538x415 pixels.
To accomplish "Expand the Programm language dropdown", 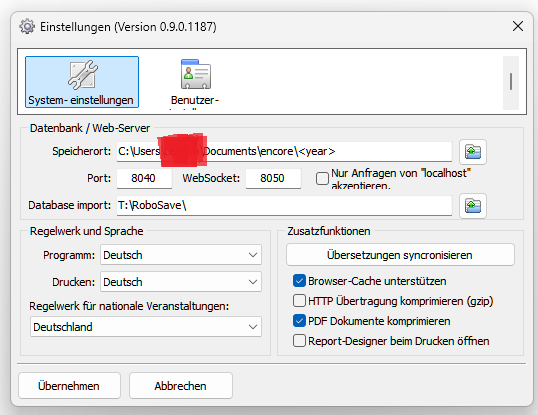I will (x=181, y=255).
